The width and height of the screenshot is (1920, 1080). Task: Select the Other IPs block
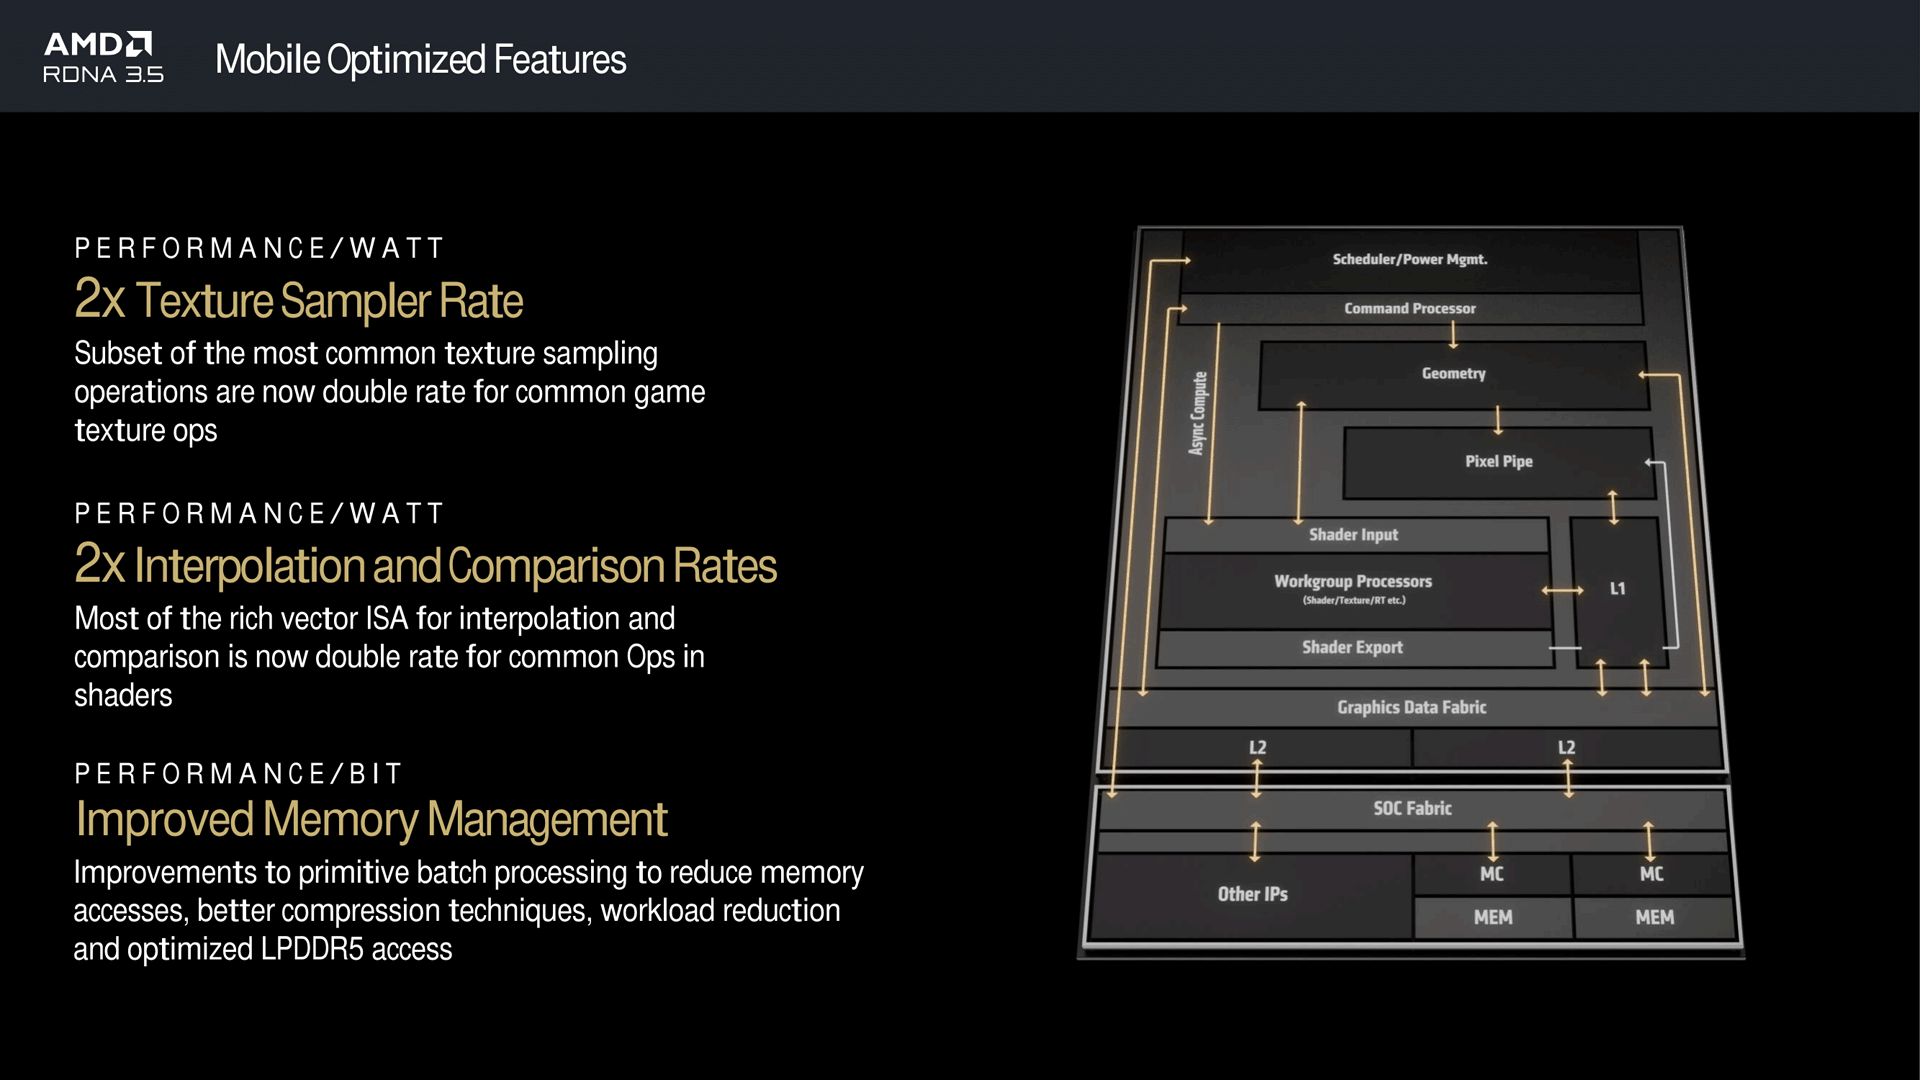[1252, 895]
